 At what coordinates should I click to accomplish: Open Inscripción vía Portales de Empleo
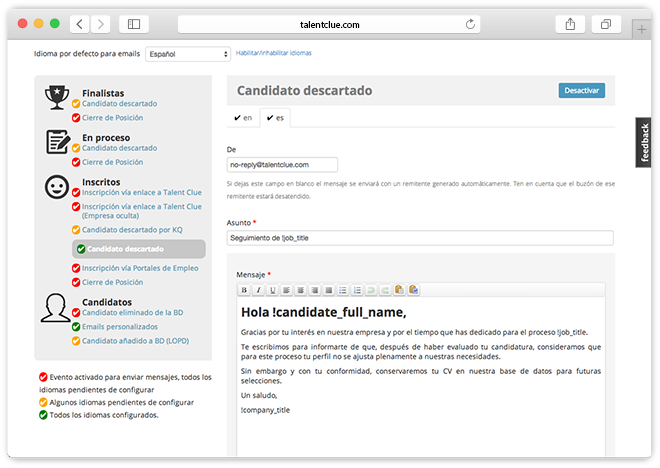[x=140, y=268]
